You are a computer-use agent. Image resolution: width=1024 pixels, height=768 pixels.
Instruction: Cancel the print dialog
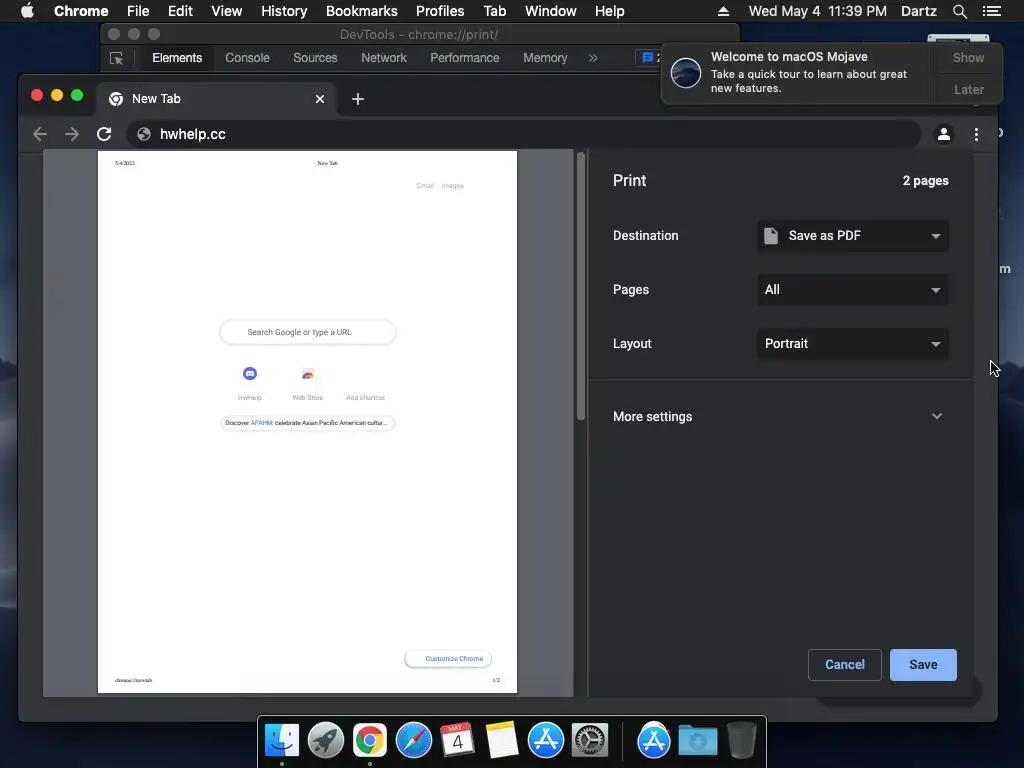click(844, 665)
